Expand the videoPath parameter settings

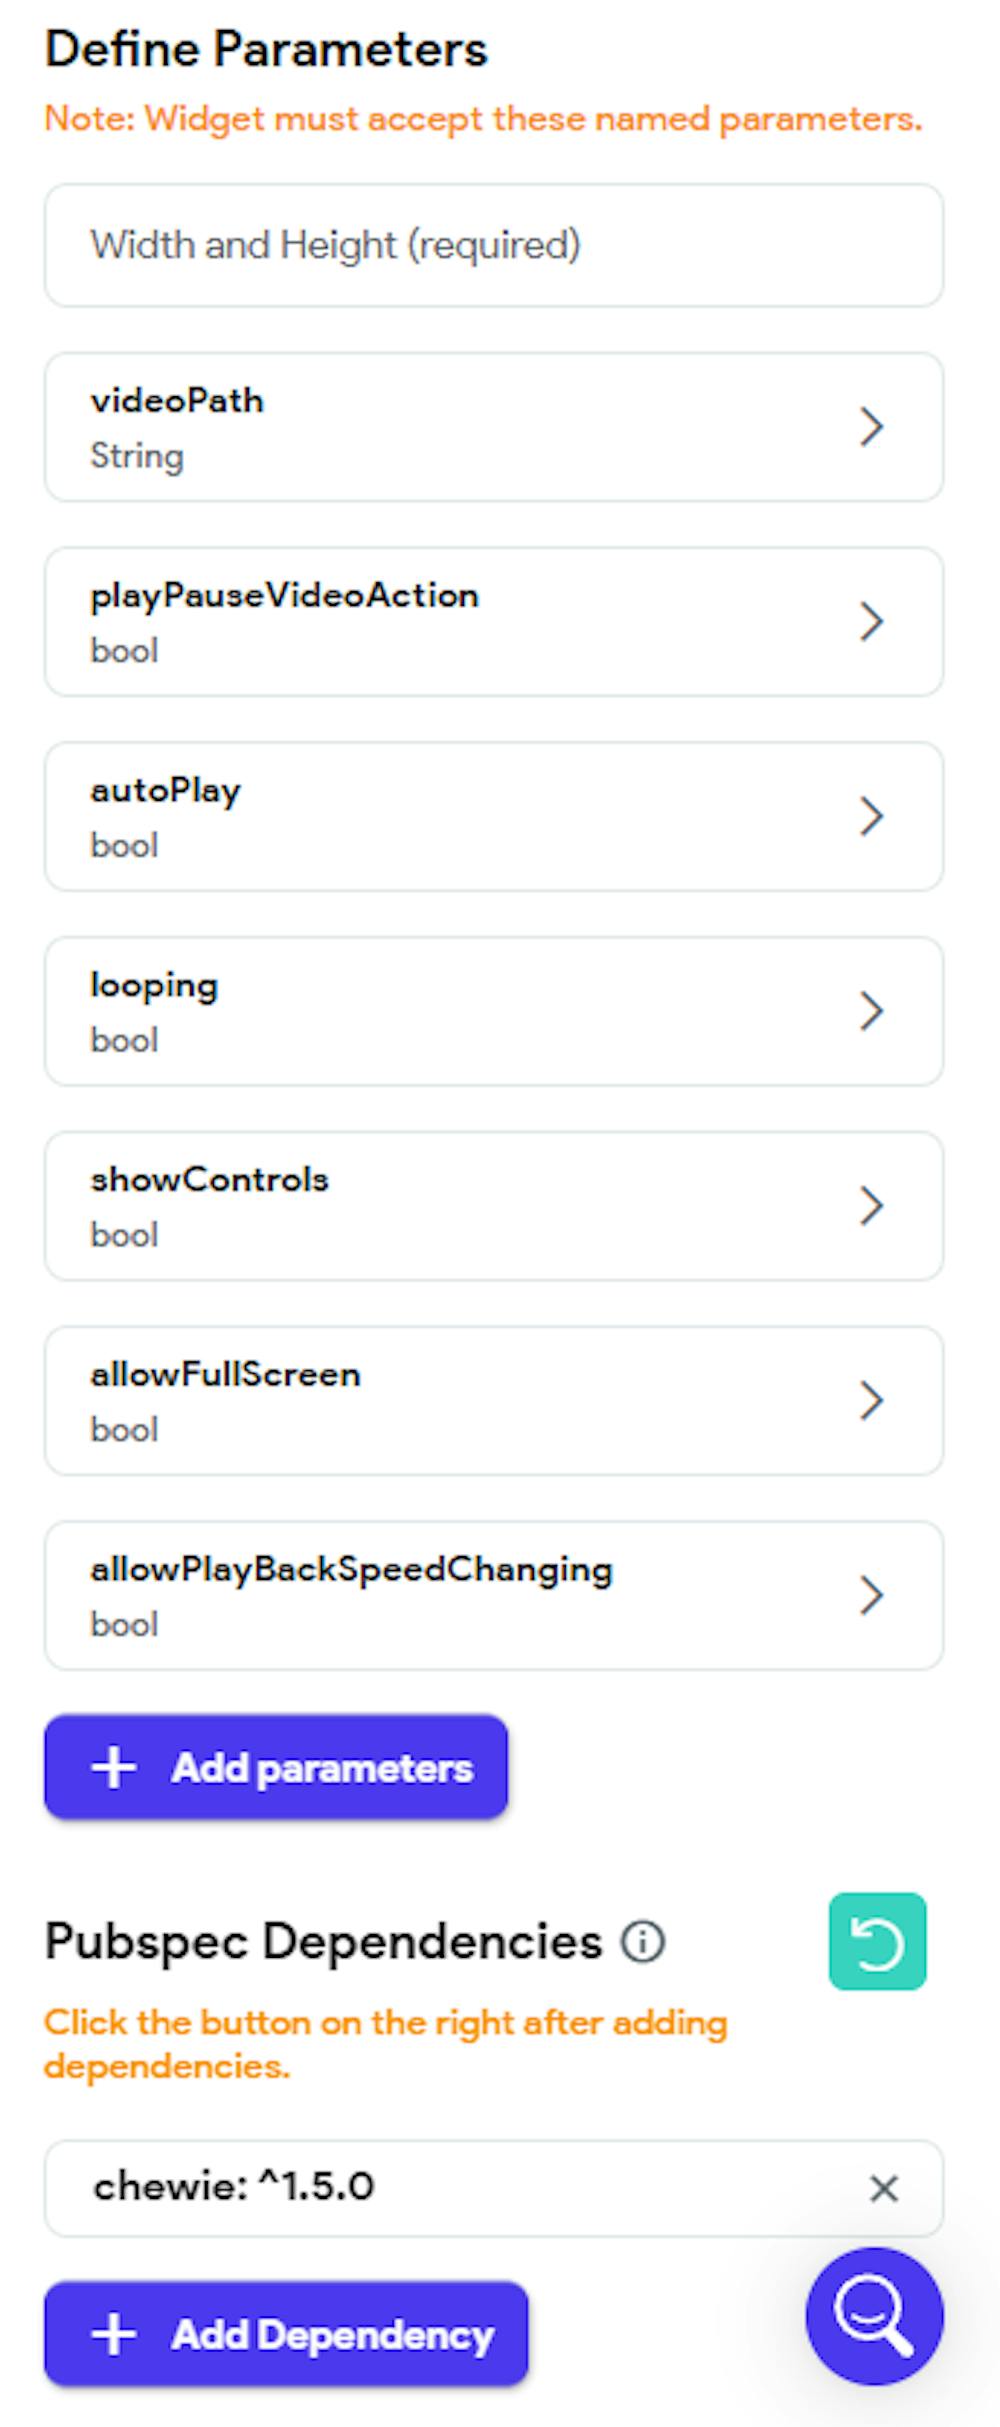[873, 427]
